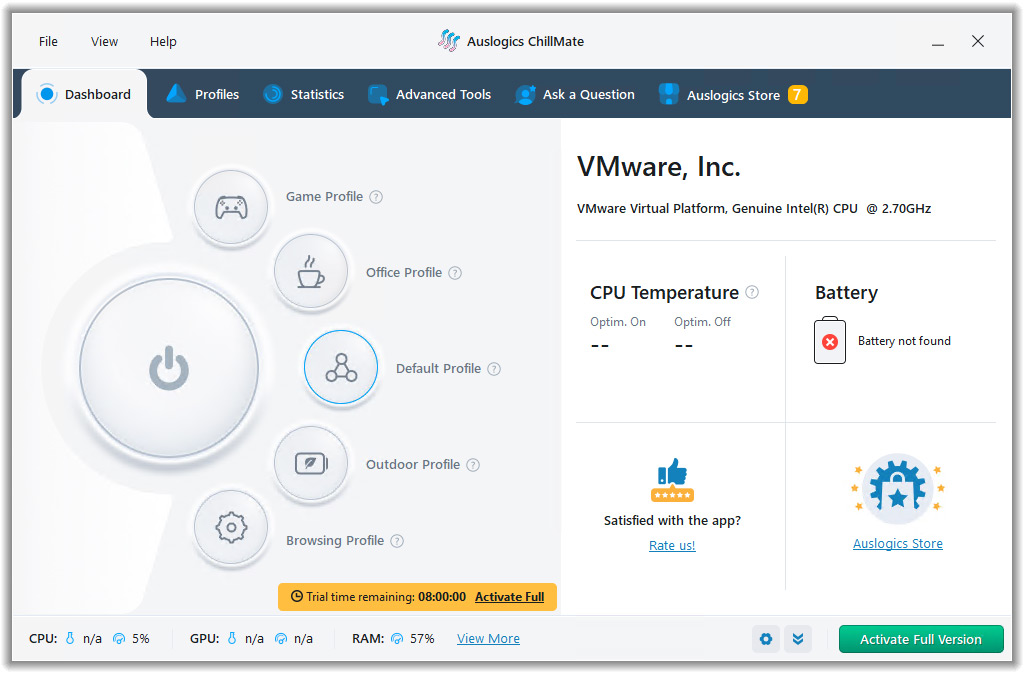The width and height of the screenshot is (1025, 673).
Task: Select the Browsing Profile gear icon
Action: (x=231, y=527)
